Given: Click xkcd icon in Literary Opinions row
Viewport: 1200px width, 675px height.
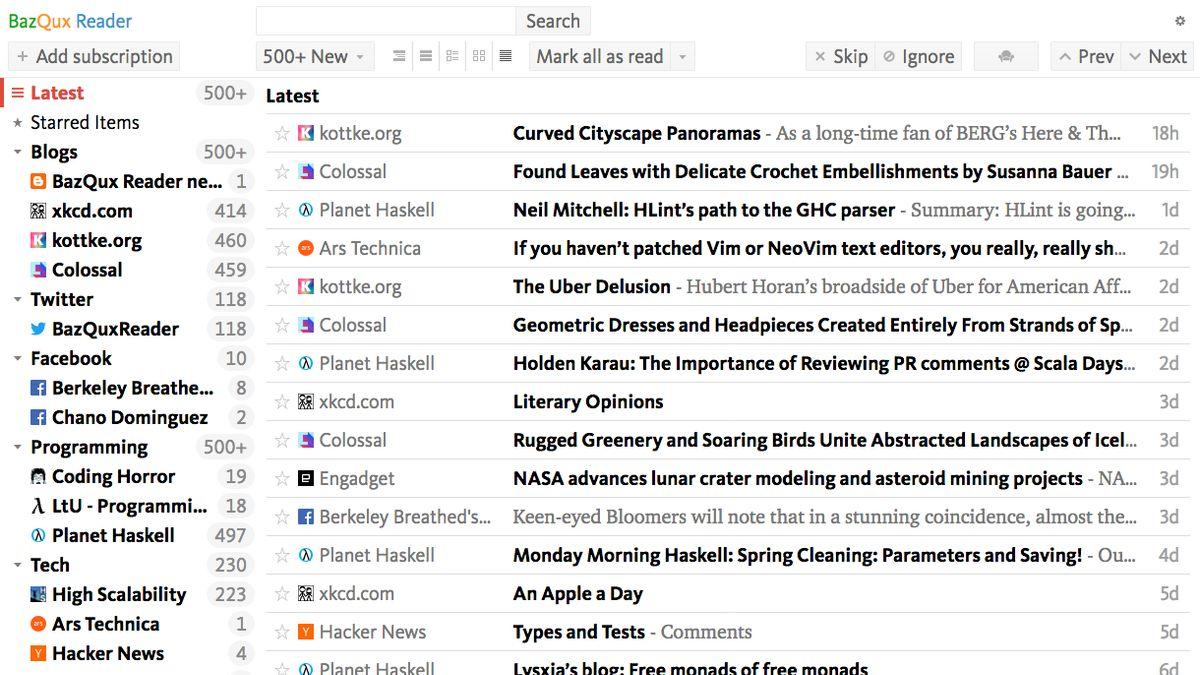Looking at the screenshot, I should (306, 402).
